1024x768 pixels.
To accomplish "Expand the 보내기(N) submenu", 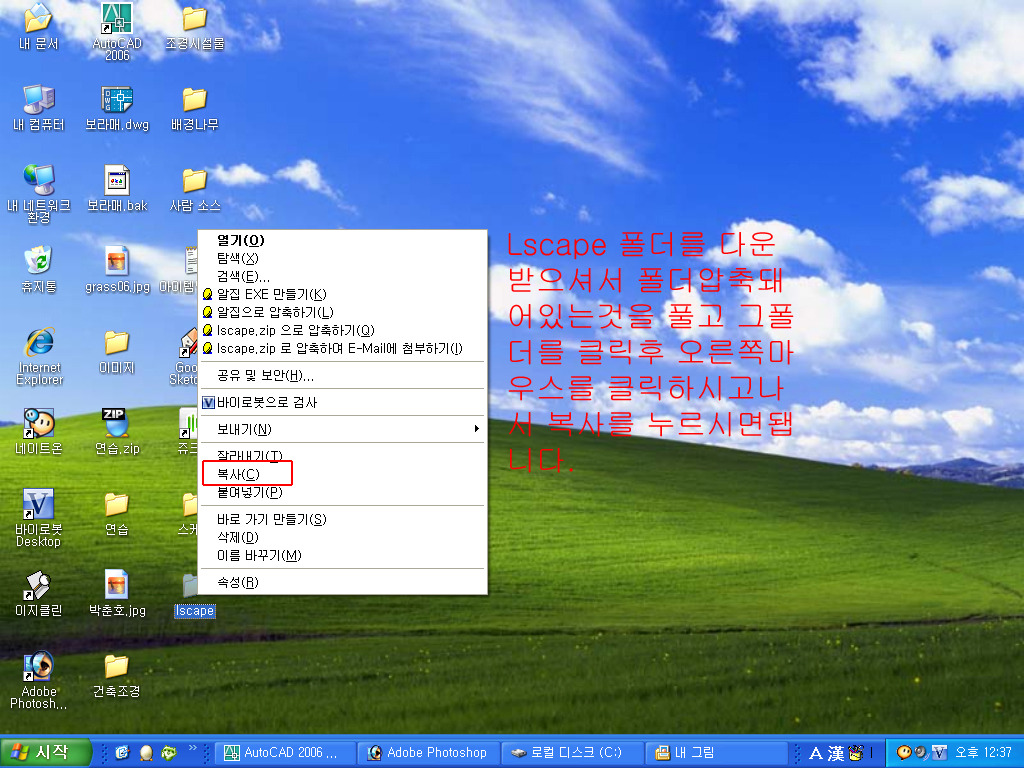I will (343, 429).
